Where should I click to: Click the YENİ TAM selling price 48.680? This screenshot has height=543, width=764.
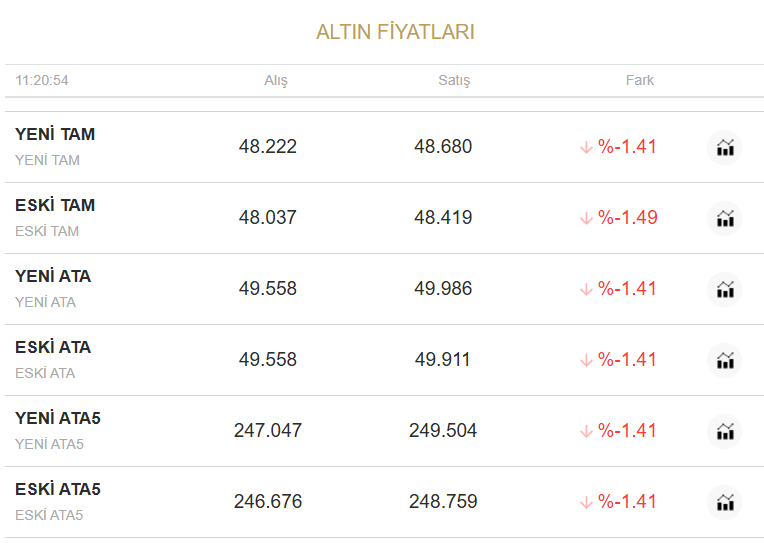click(x=443, y=147)
